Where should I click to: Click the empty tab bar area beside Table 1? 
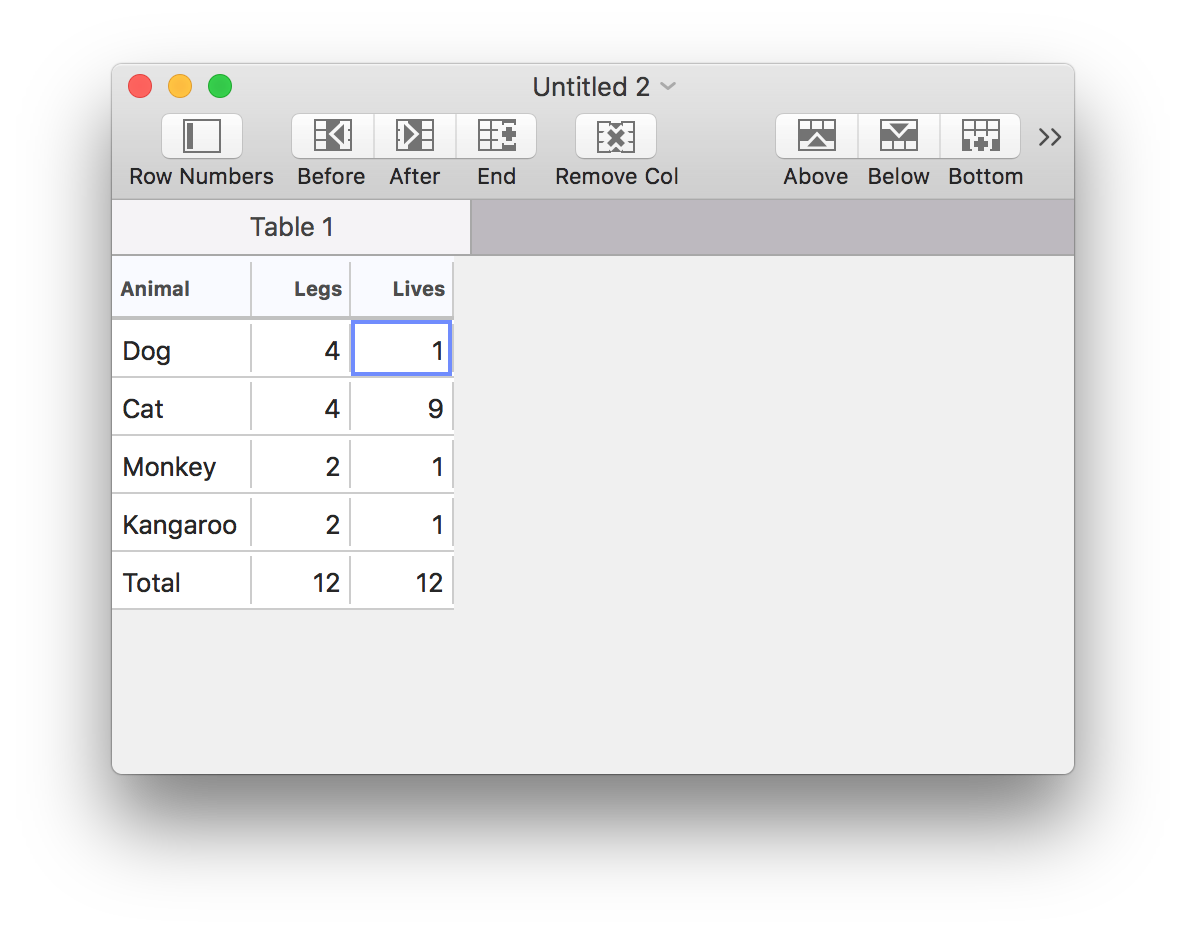[772, 227]
